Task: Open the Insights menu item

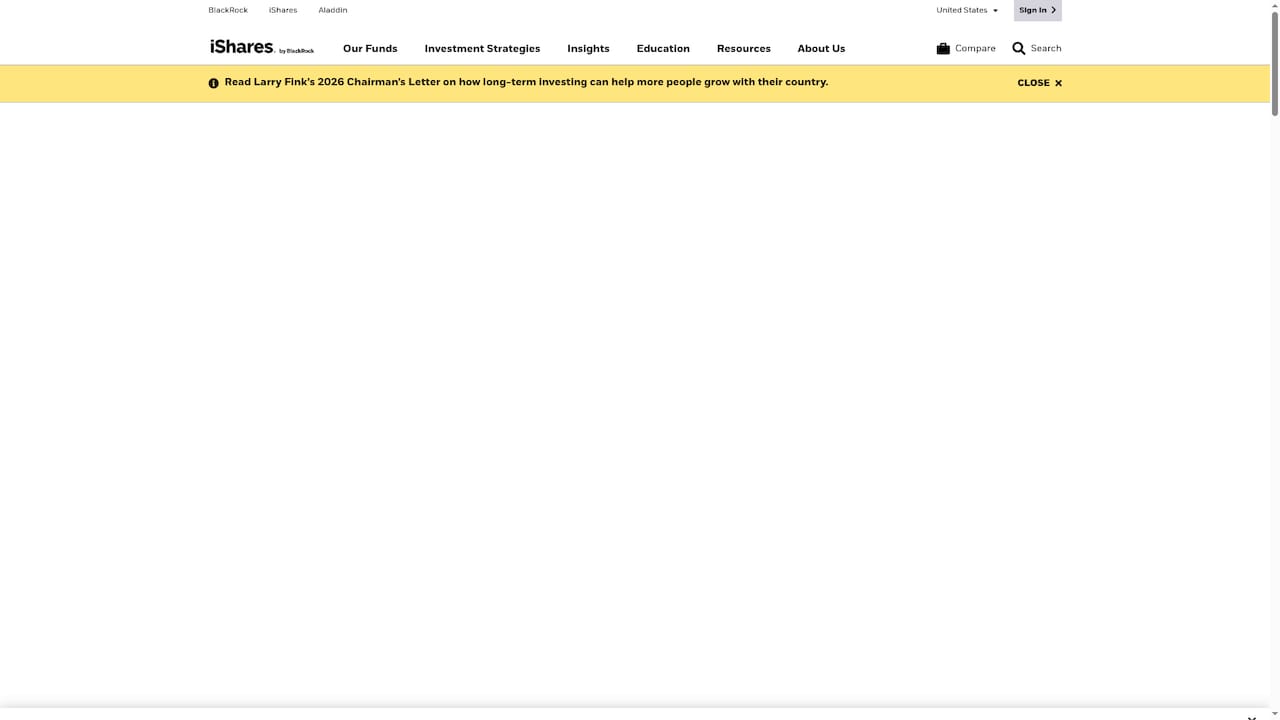Action: pyautogui.click(x=588, y=48)
